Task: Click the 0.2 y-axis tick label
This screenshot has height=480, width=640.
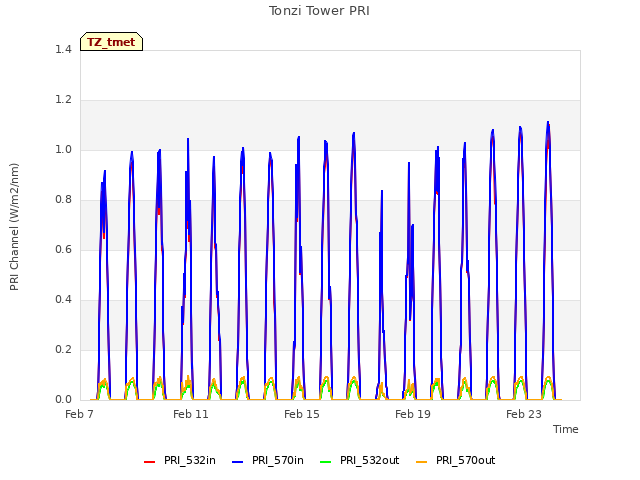Action: (x=63, y=349)
